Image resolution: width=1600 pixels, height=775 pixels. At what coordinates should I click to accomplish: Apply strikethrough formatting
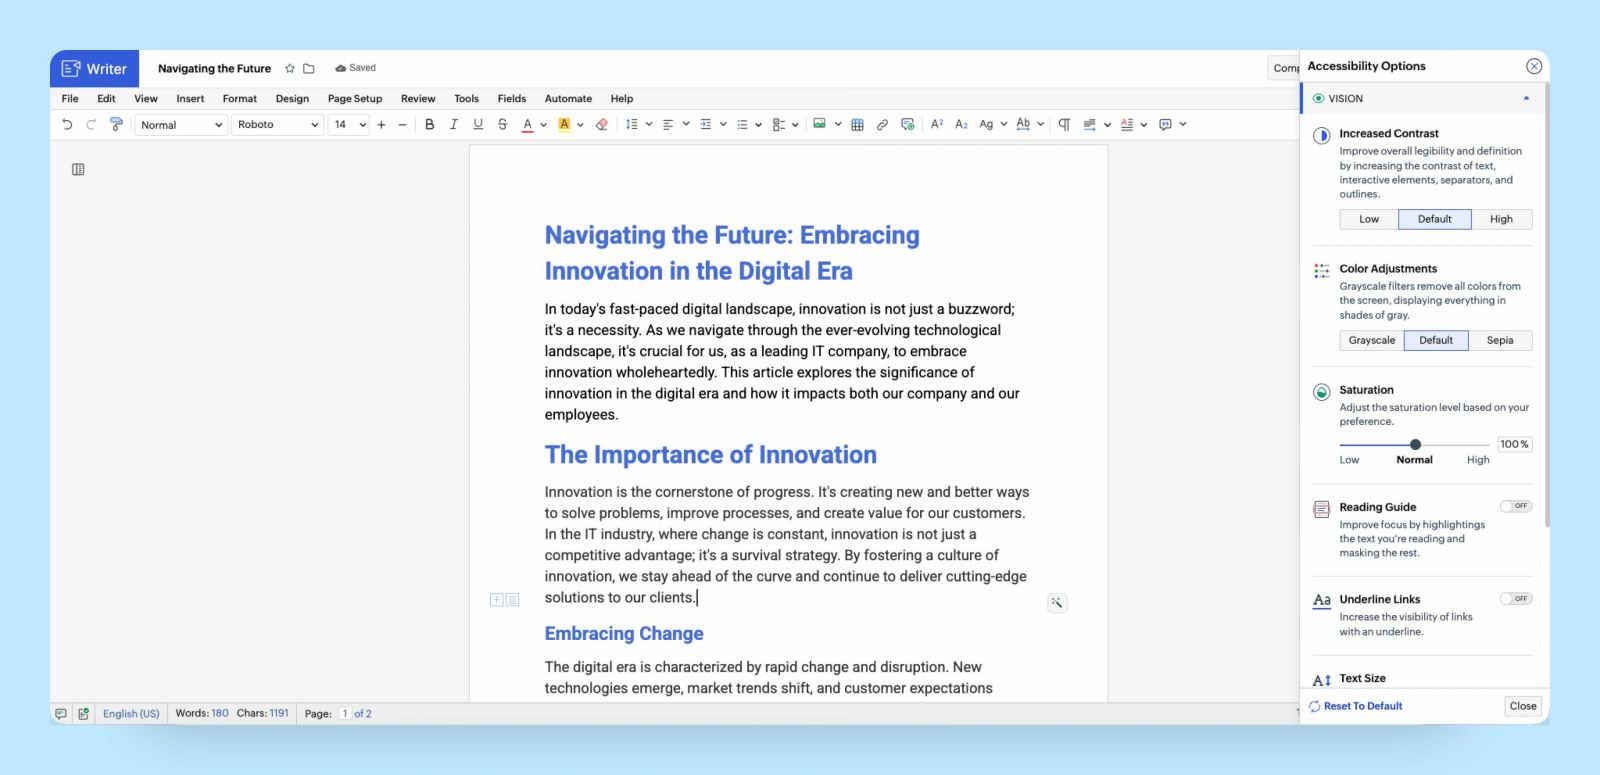click(x=502, y=124)
